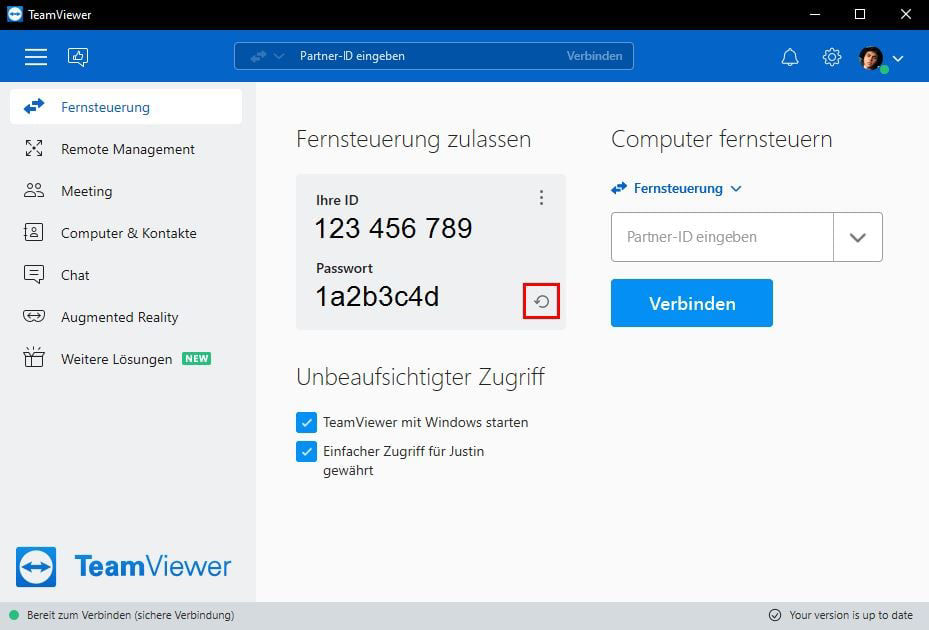Click the Meeting people icon
929x630 pixels.
coord(34,190)
